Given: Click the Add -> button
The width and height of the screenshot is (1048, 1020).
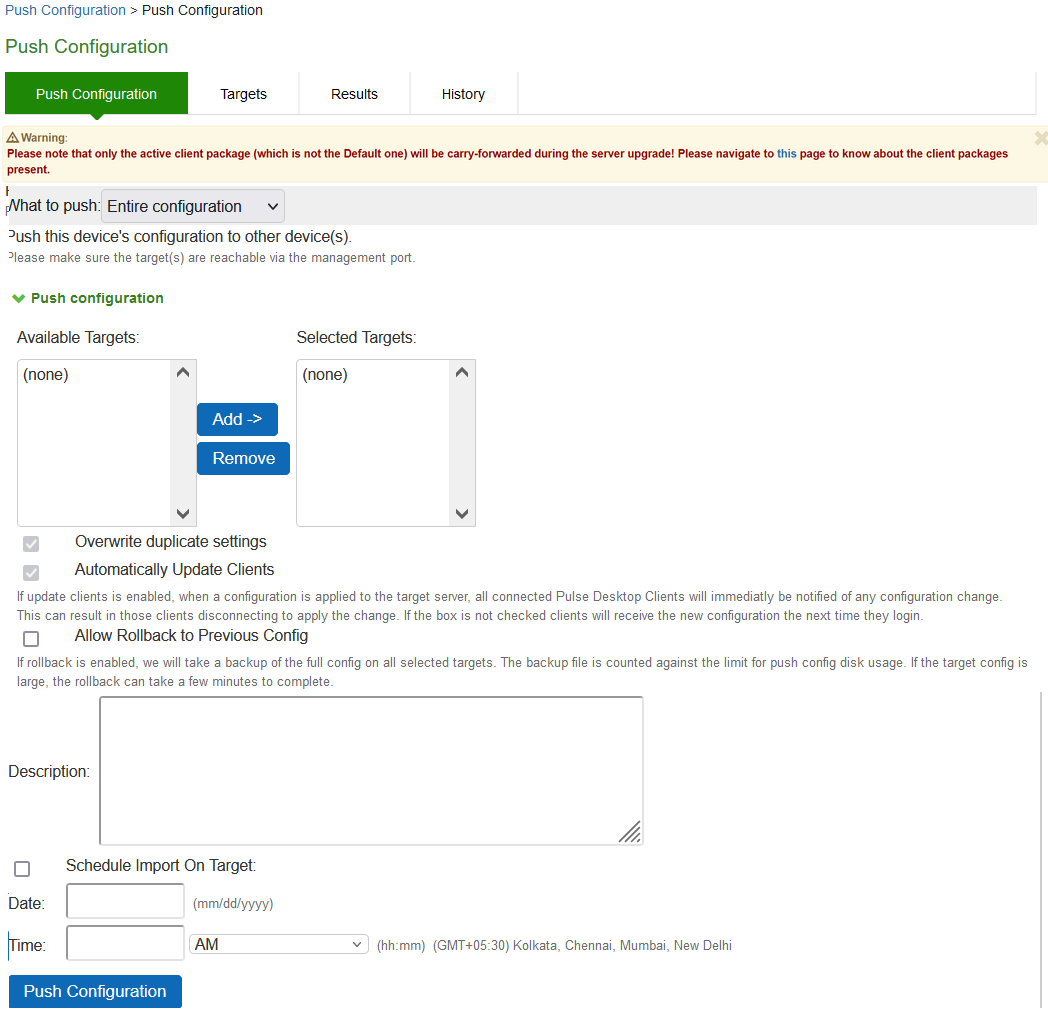Looking at the screenshot, I should (237, 419).
